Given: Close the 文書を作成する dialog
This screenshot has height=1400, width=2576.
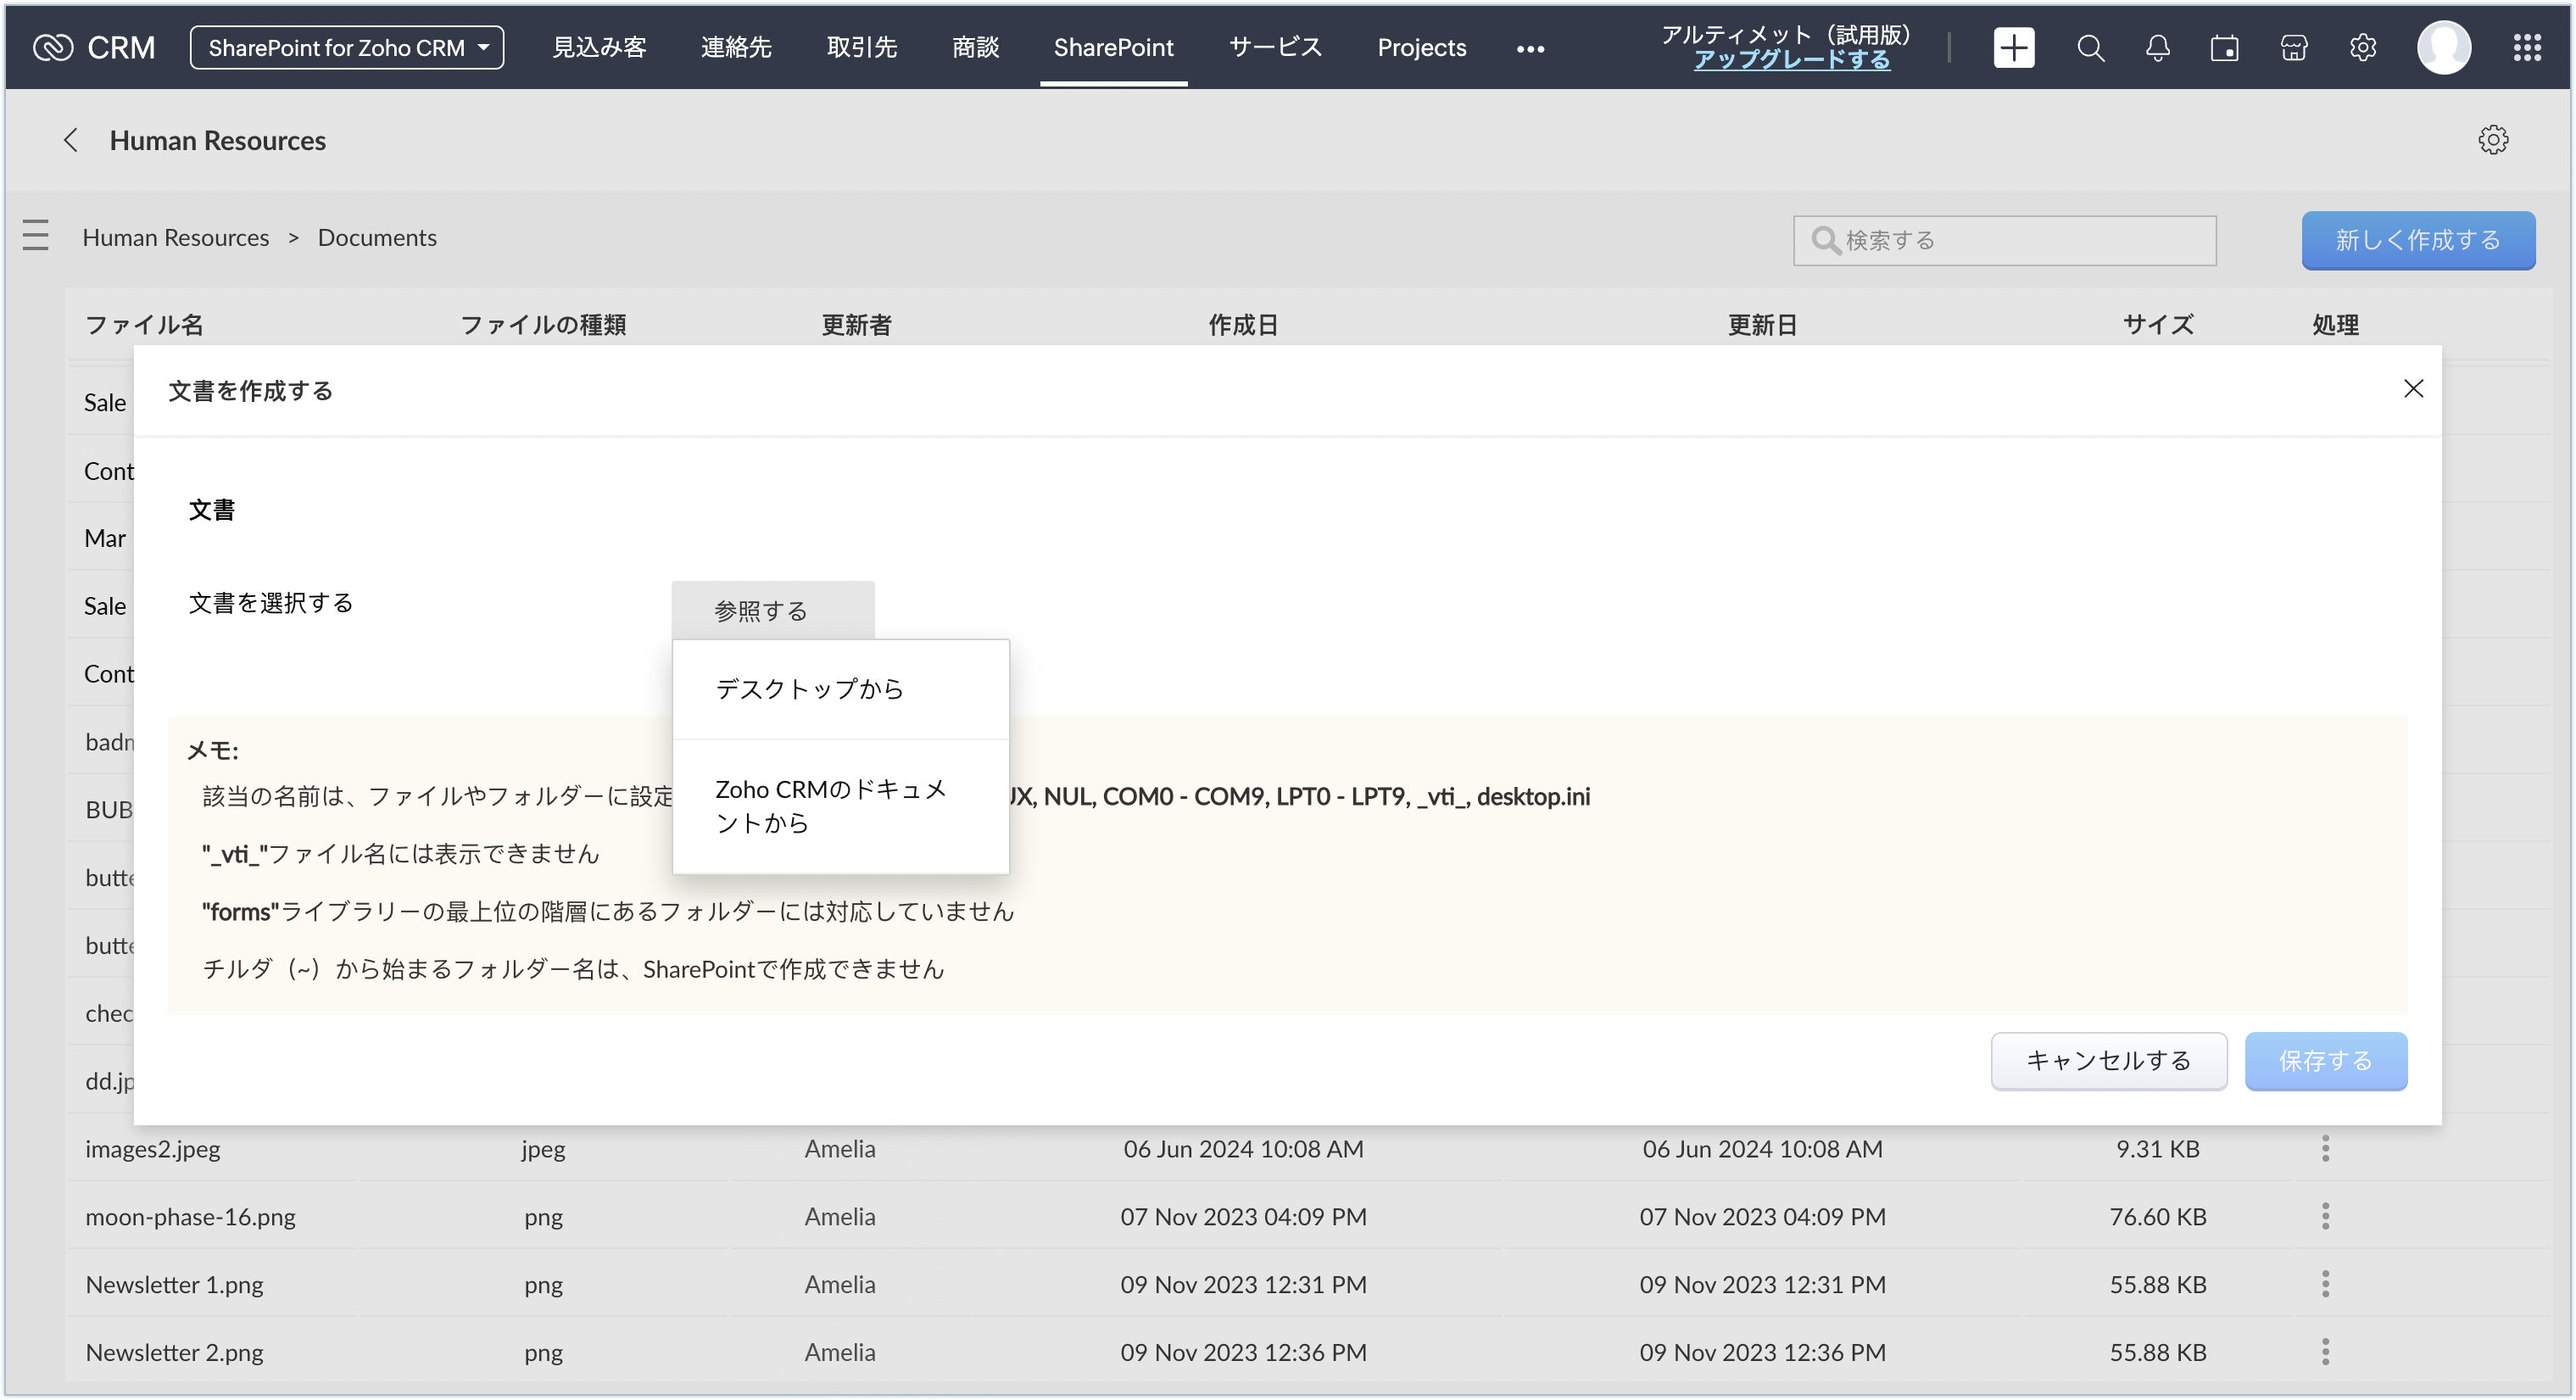Looking at the screenshot, I should pos(2413,389).
